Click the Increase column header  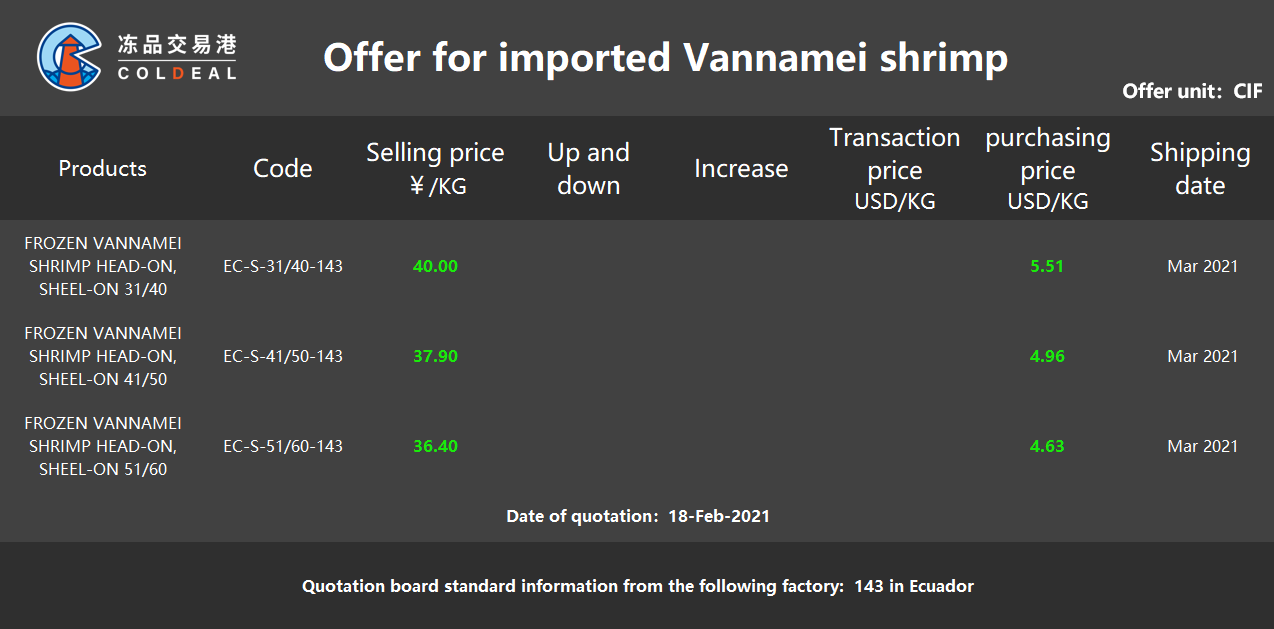pyautogui.click(x=741, y=168)
